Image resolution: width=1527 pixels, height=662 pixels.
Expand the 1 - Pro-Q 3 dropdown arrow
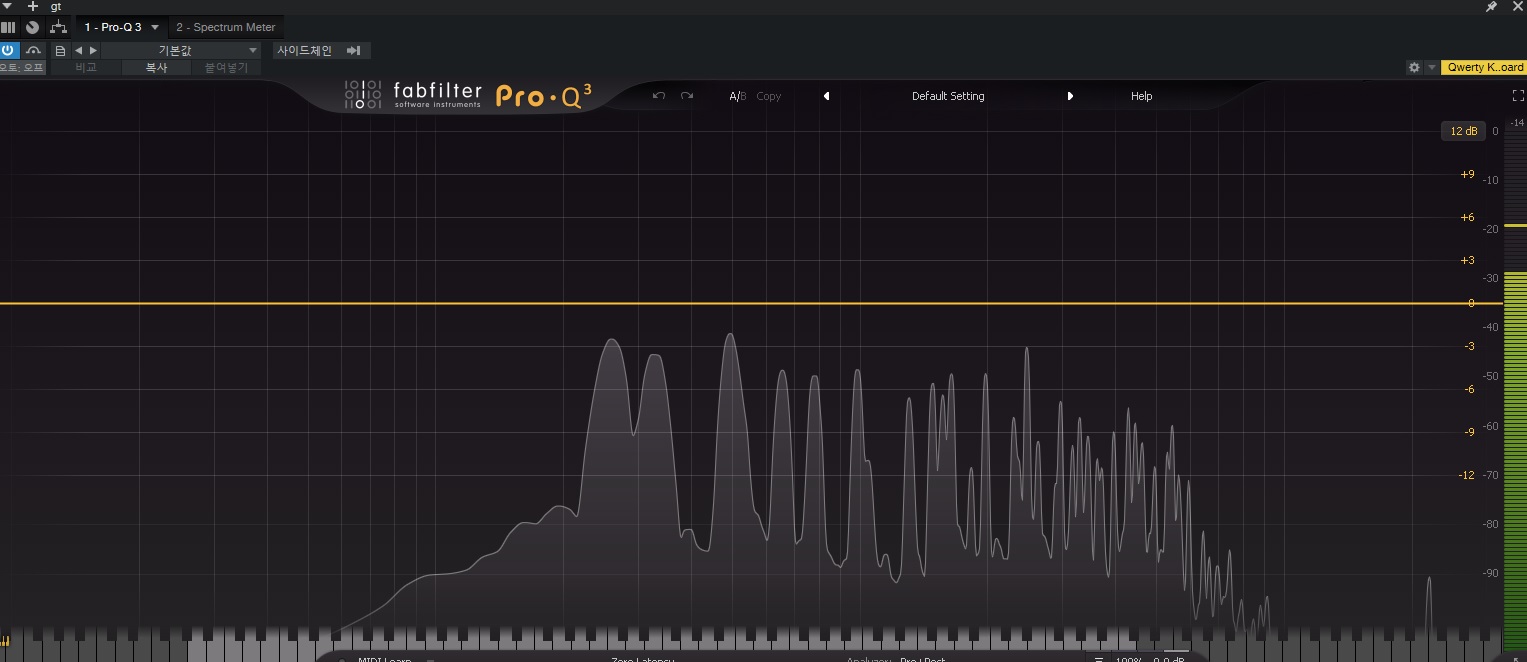tap(155, 27)
